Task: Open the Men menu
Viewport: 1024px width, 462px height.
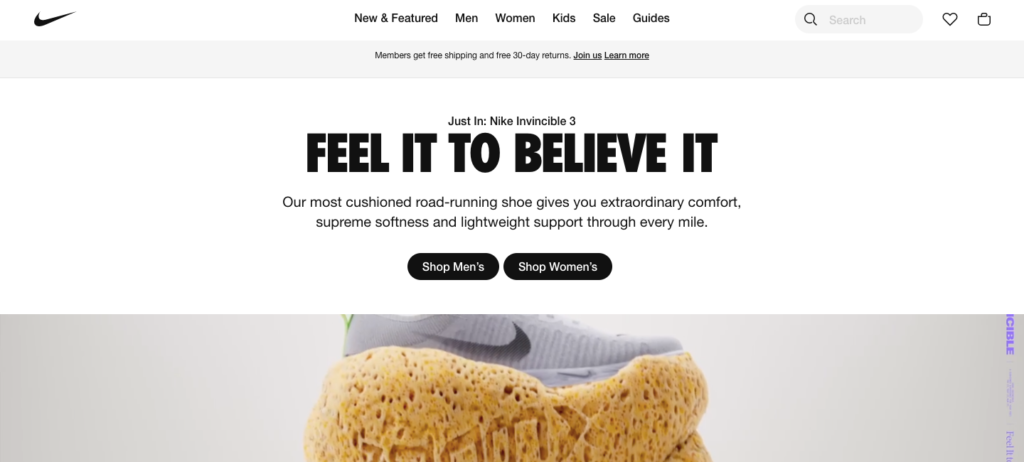Action: pos(466,18)
